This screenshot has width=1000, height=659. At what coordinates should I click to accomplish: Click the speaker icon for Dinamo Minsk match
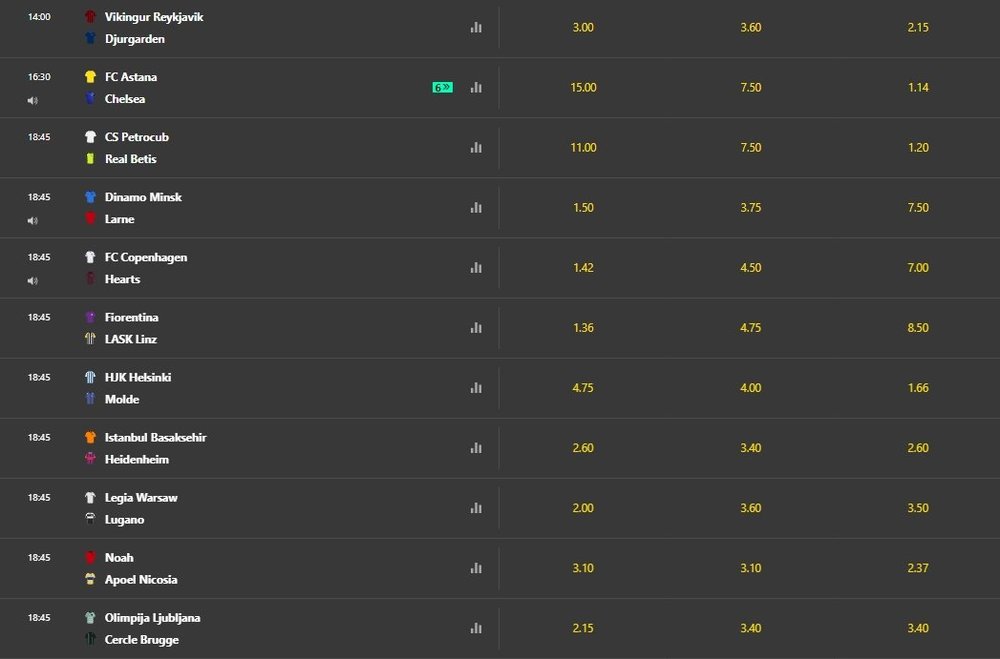point(33,220)
